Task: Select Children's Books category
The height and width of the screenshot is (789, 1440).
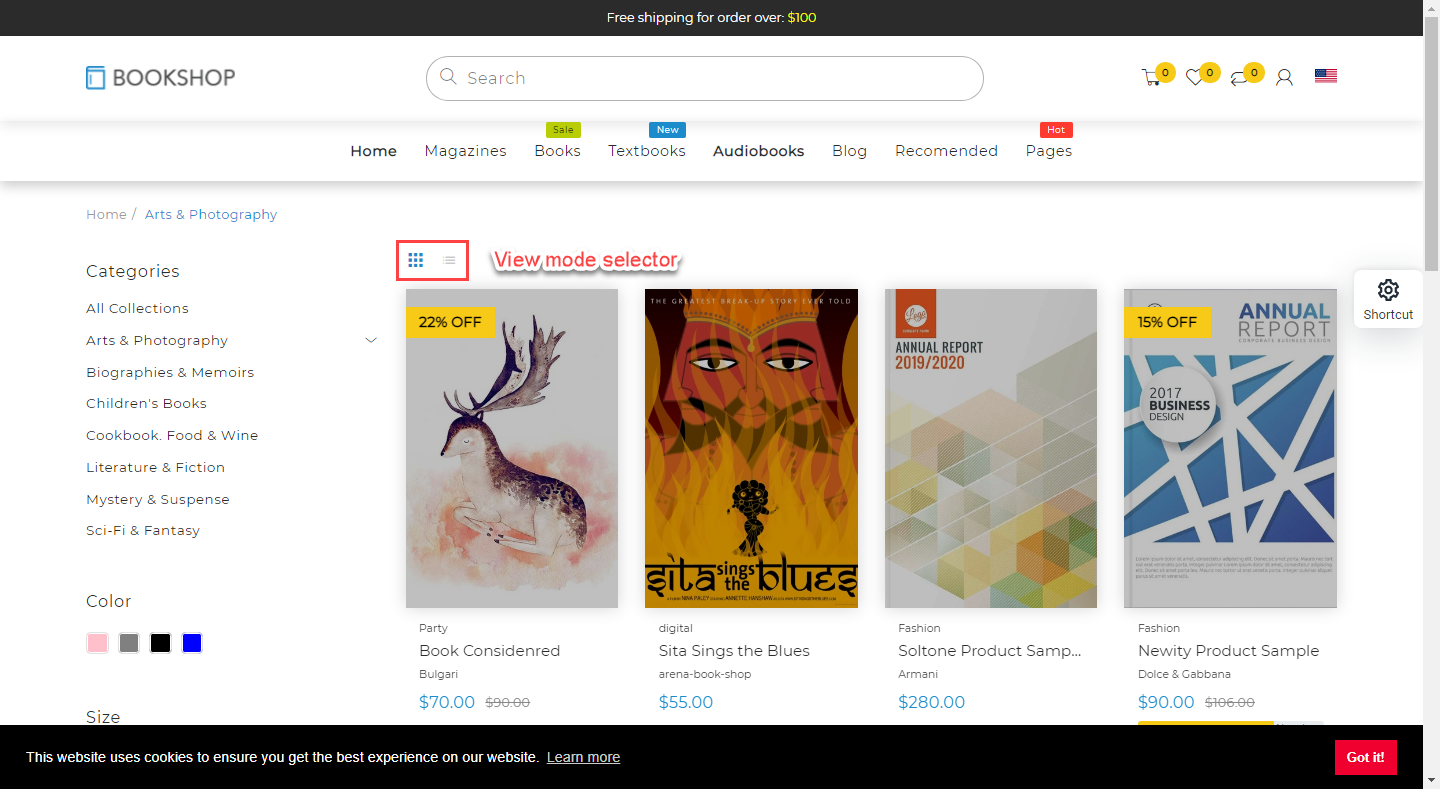Action: [x=146, y=403]
